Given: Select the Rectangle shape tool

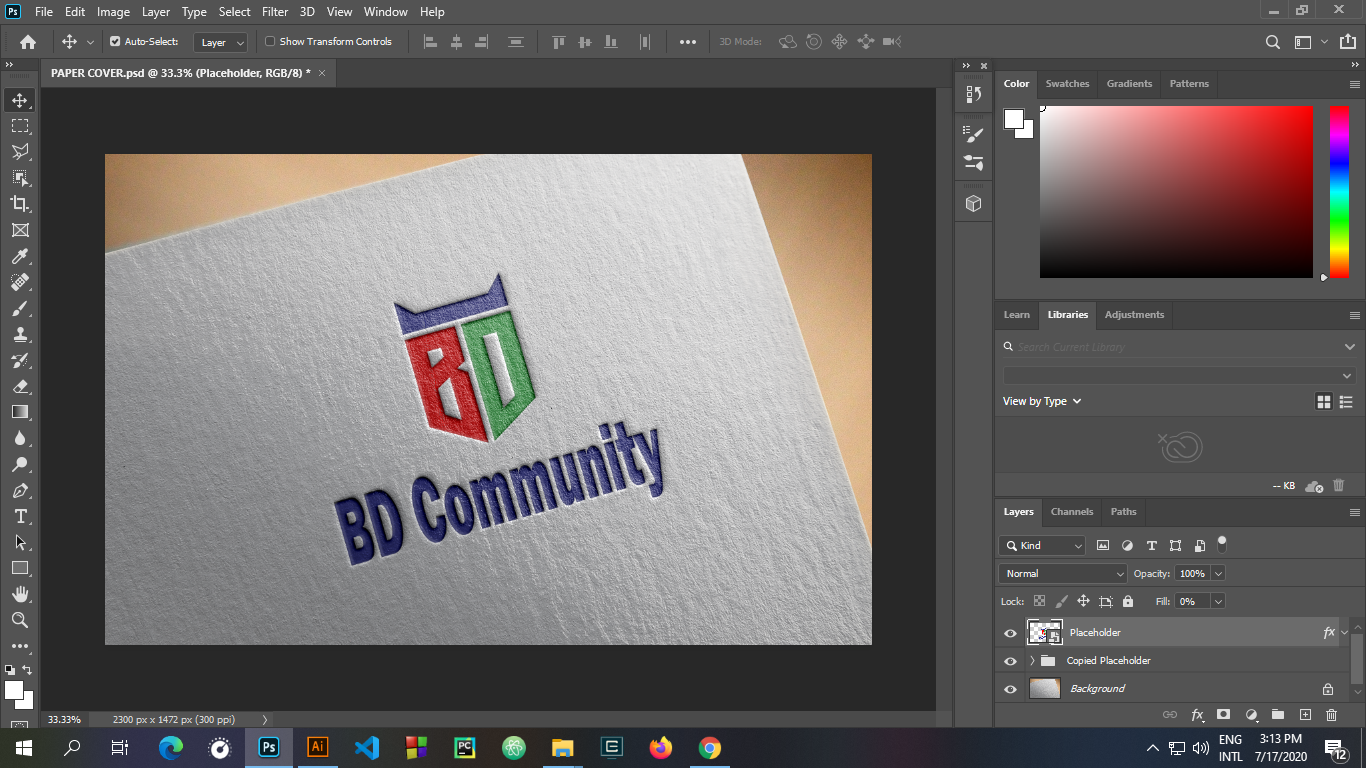Looking at the screenshot, I should (20, 568).
